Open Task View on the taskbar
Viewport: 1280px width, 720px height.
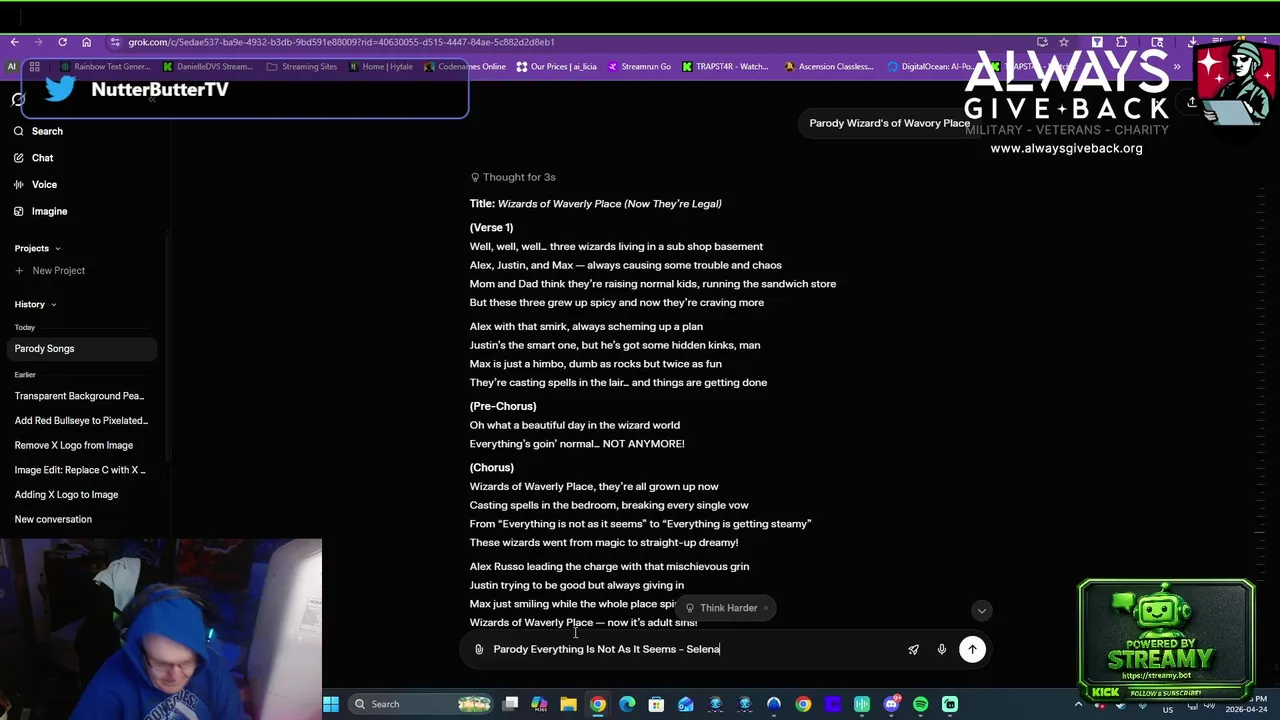510,704
